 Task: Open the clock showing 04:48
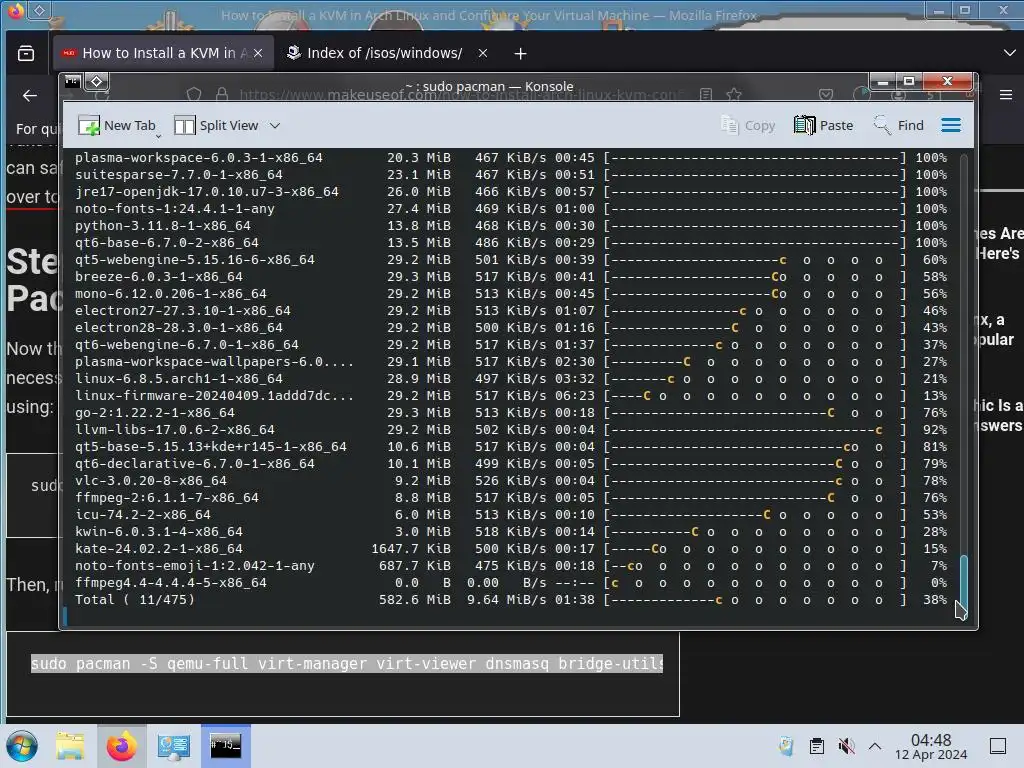[x=931, y=746]
